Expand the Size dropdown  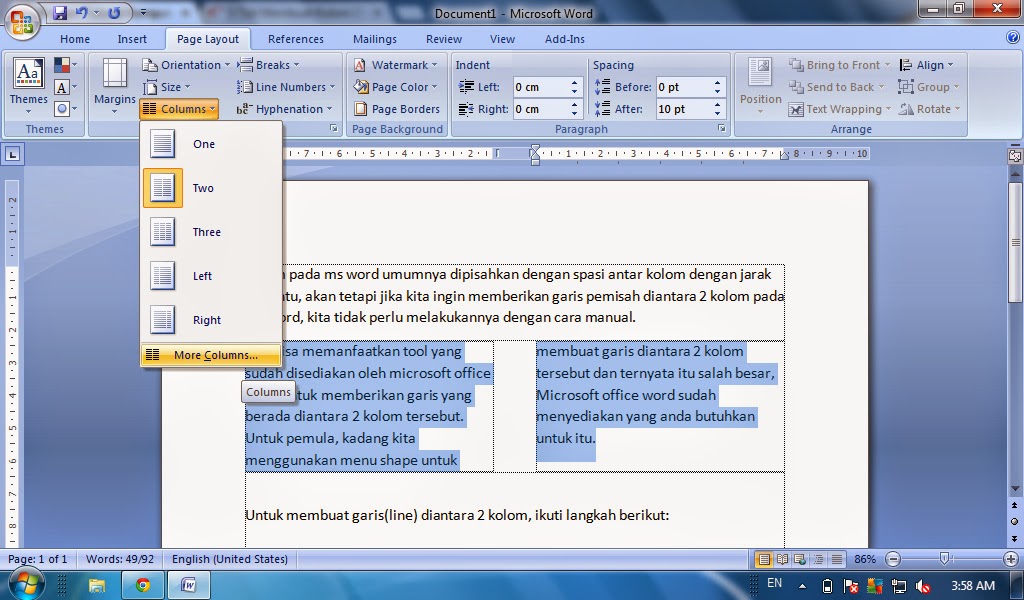(167, 87)
